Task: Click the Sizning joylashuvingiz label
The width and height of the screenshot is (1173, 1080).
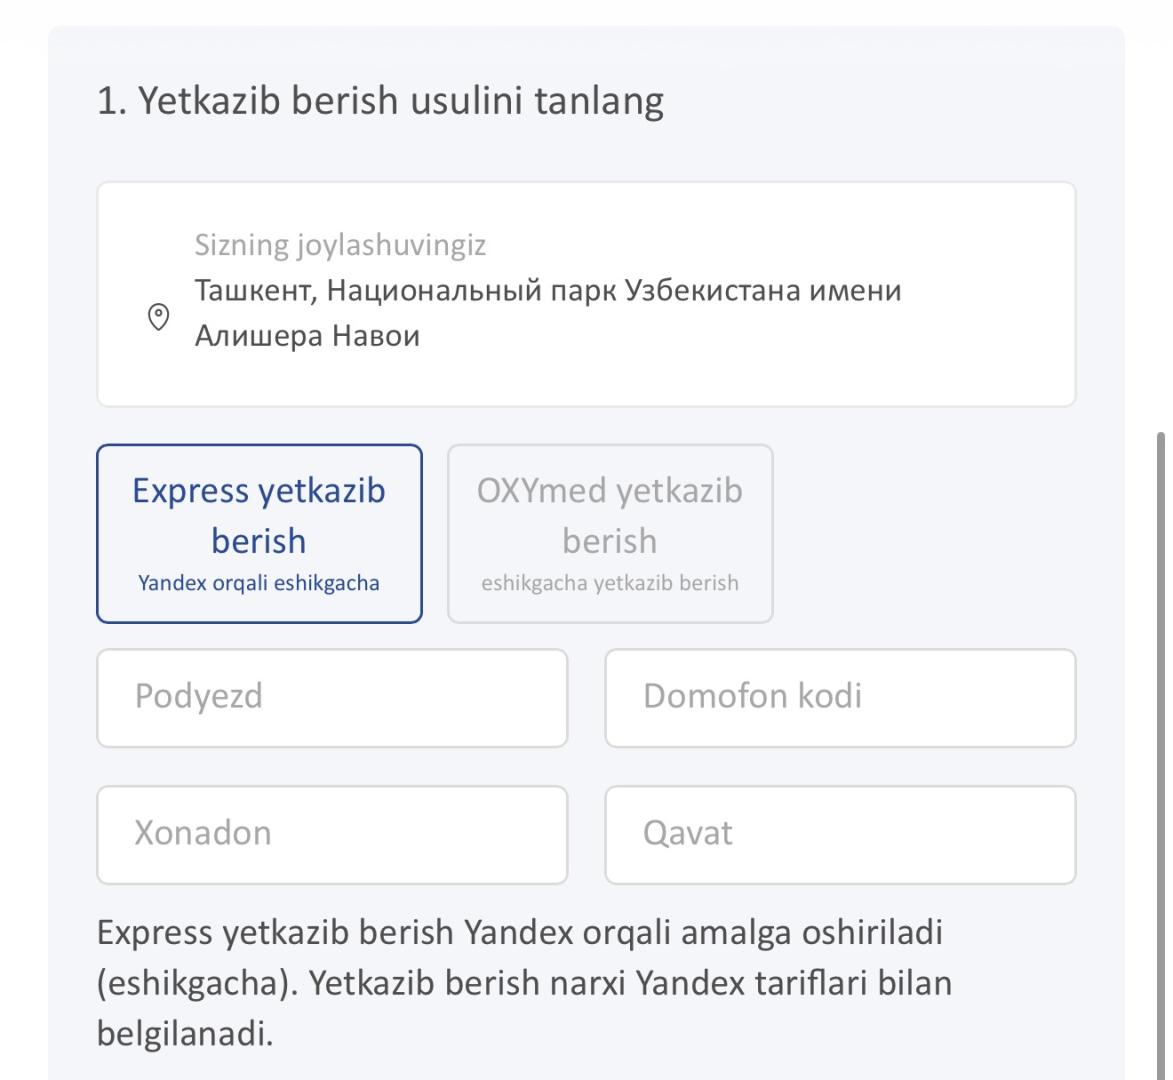Action: tap(340, 245)
